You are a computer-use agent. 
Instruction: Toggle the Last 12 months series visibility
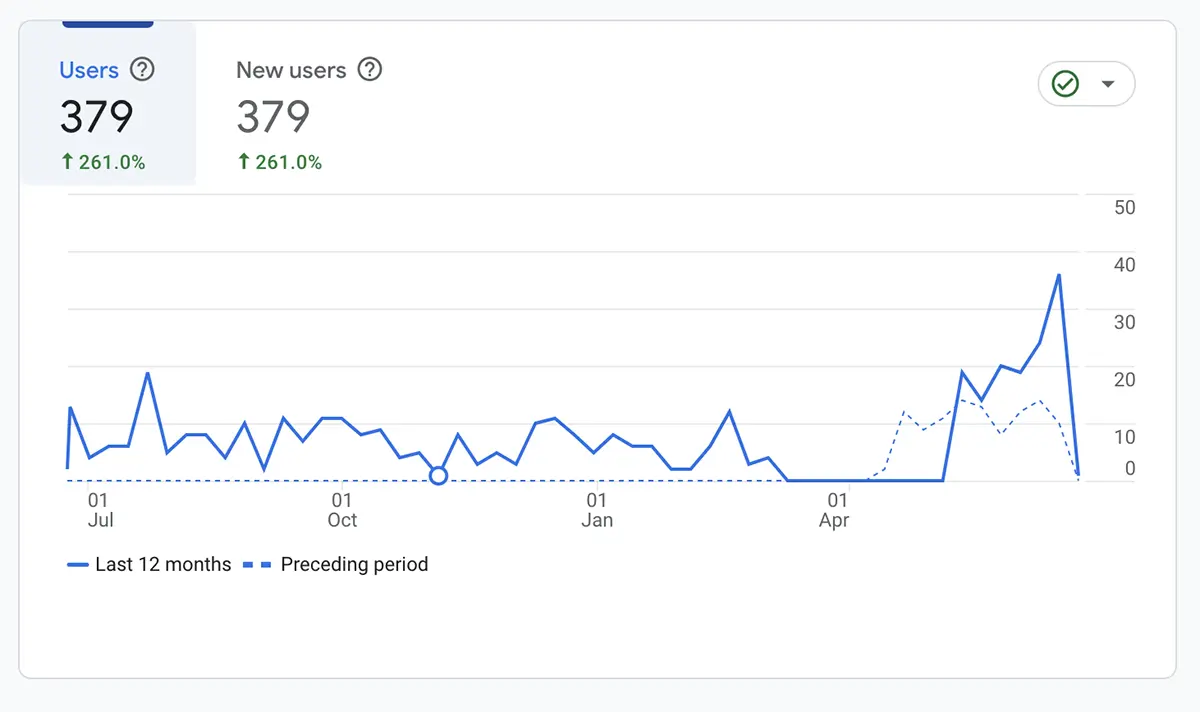[150, 564]
